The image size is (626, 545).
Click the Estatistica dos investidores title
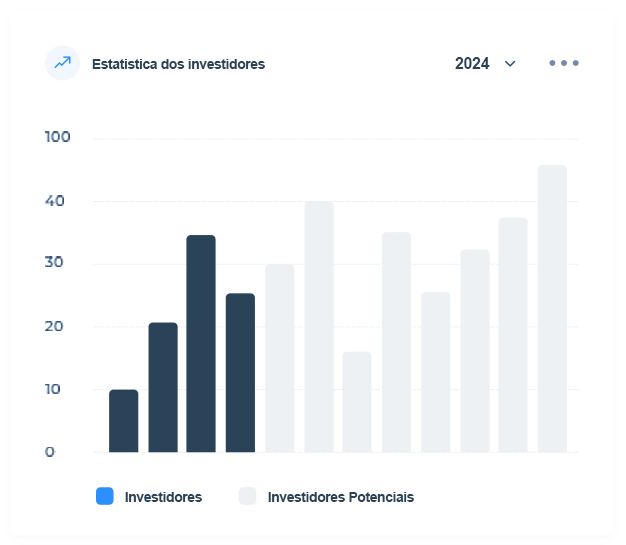point(178,64)
